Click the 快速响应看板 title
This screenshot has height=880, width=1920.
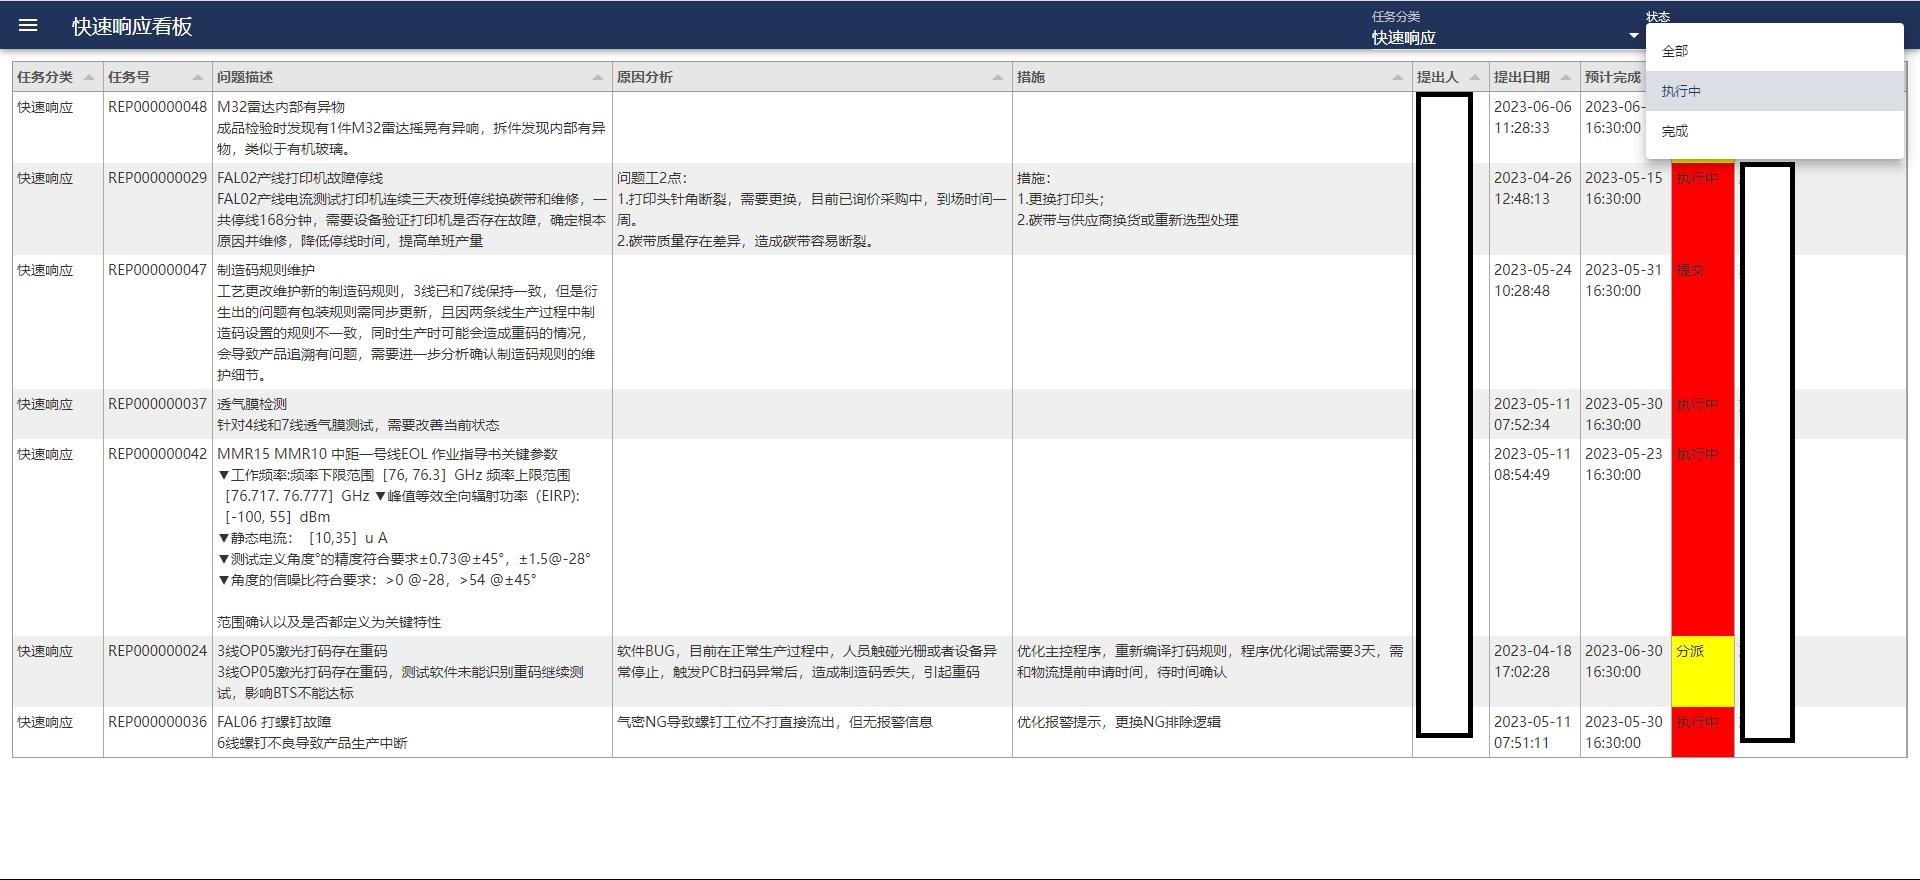click(132, 27)
